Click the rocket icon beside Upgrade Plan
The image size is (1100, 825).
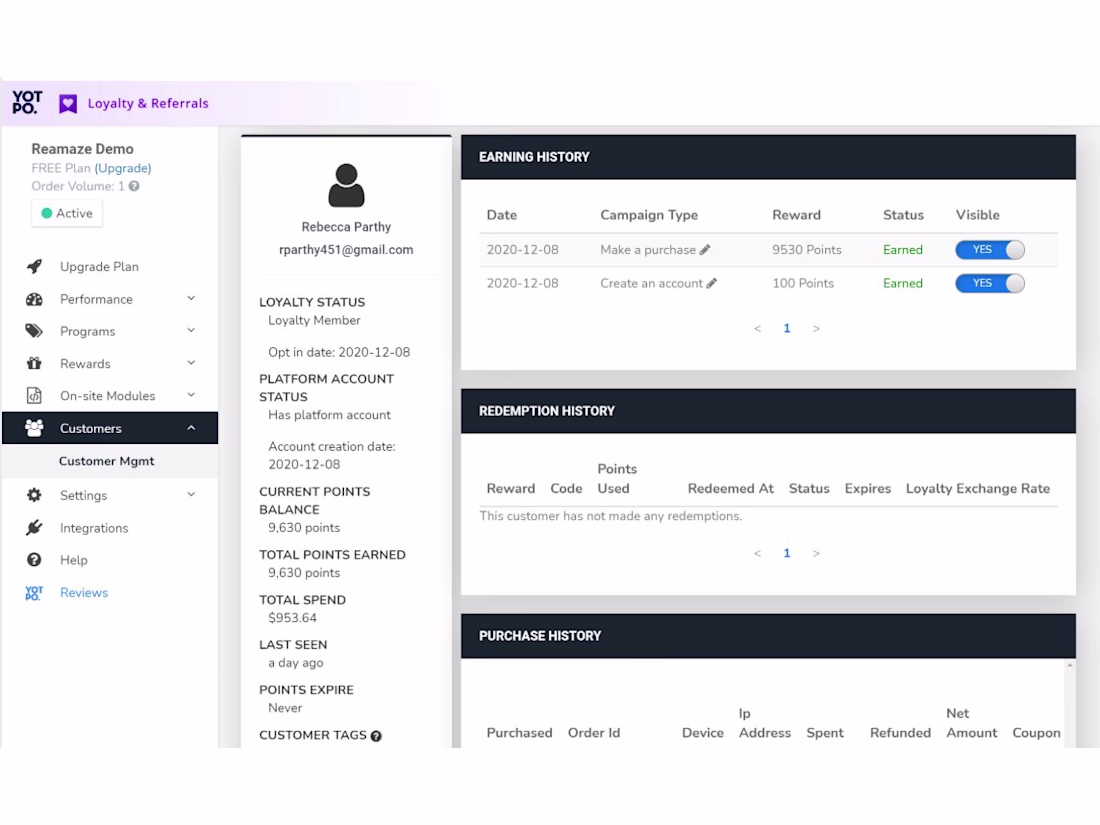pos(34,267)
